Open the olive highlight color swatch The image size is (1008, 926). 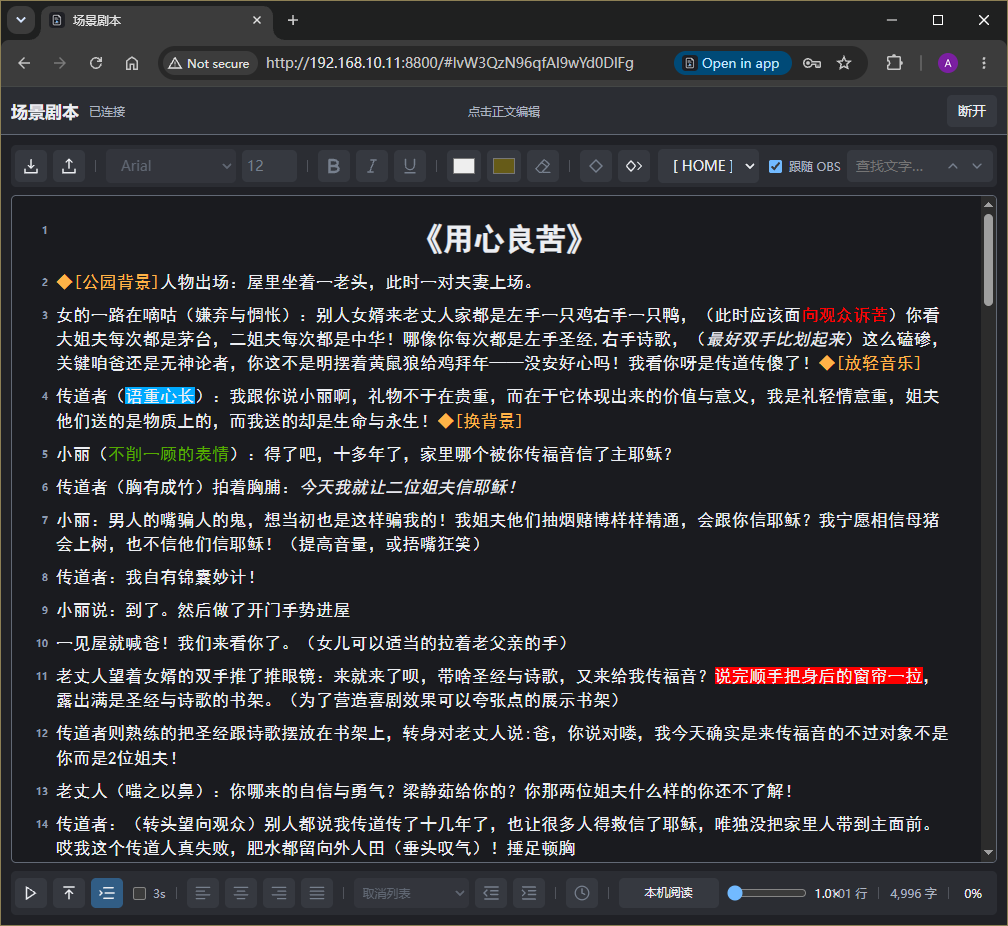coord(503,167)
